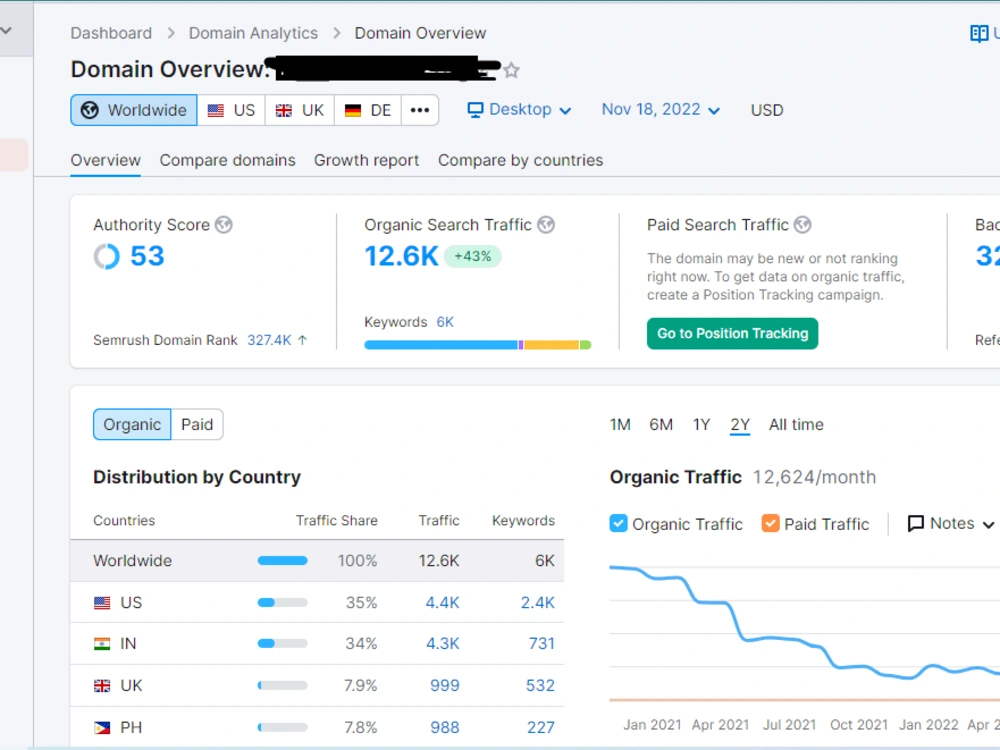Click the IN traffic value 4.3K
Screen dimensions: 1000x750
pos(443,644)
